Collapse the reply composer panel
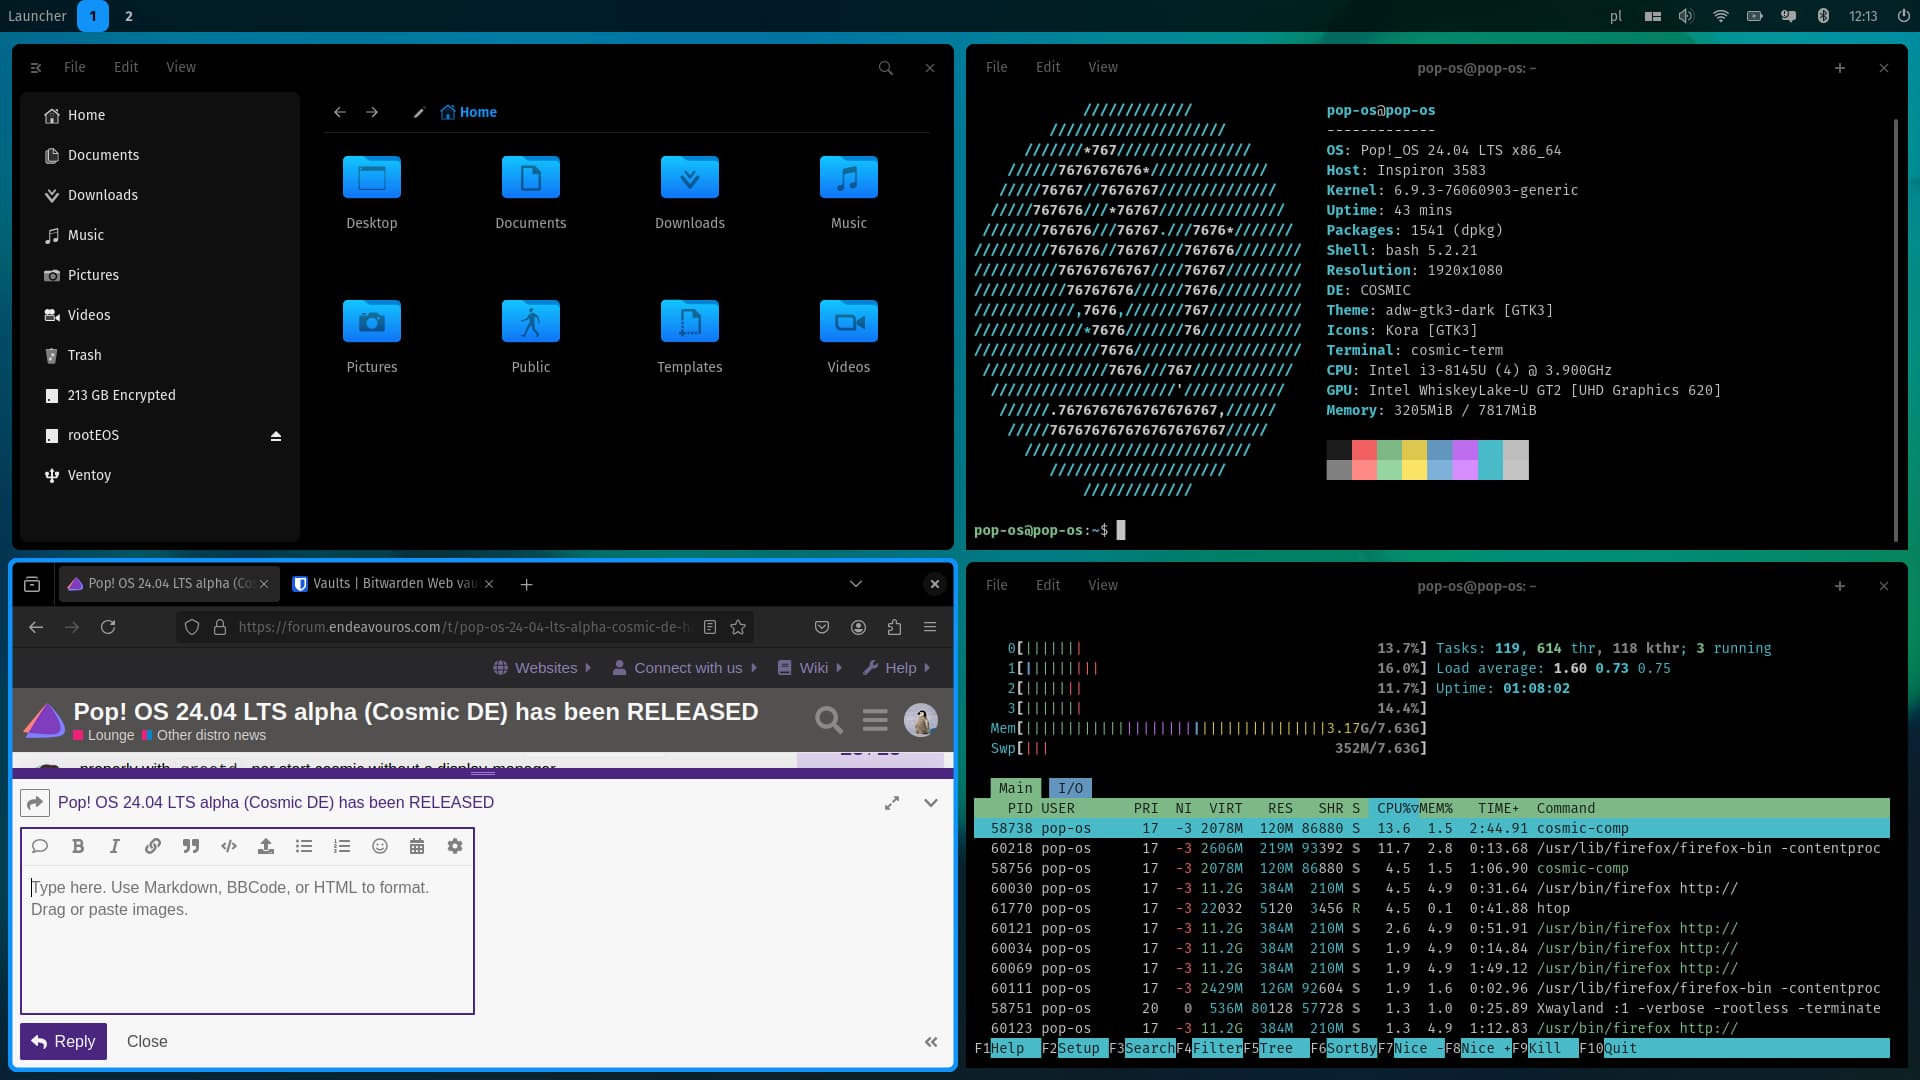This screenshot has height=1080, width=1920. tap(931, 803)
